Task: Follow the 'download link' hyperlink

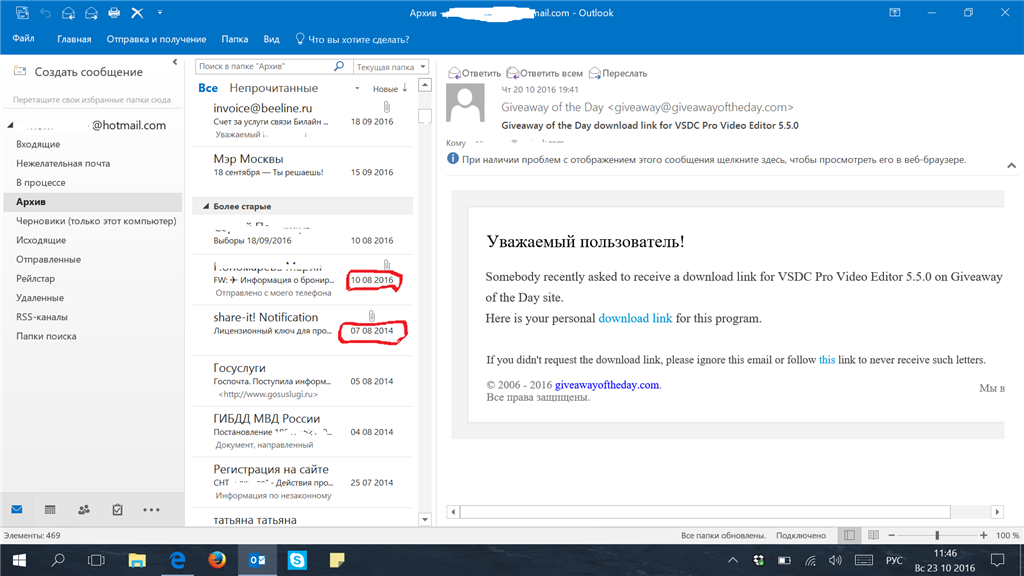Action: tap(635, 318)
